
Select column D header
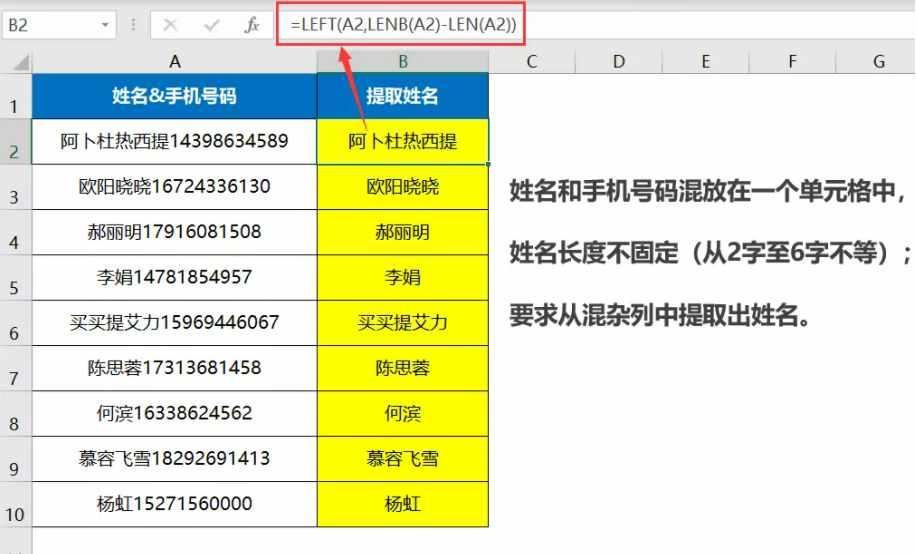click(x=619, y=62)
